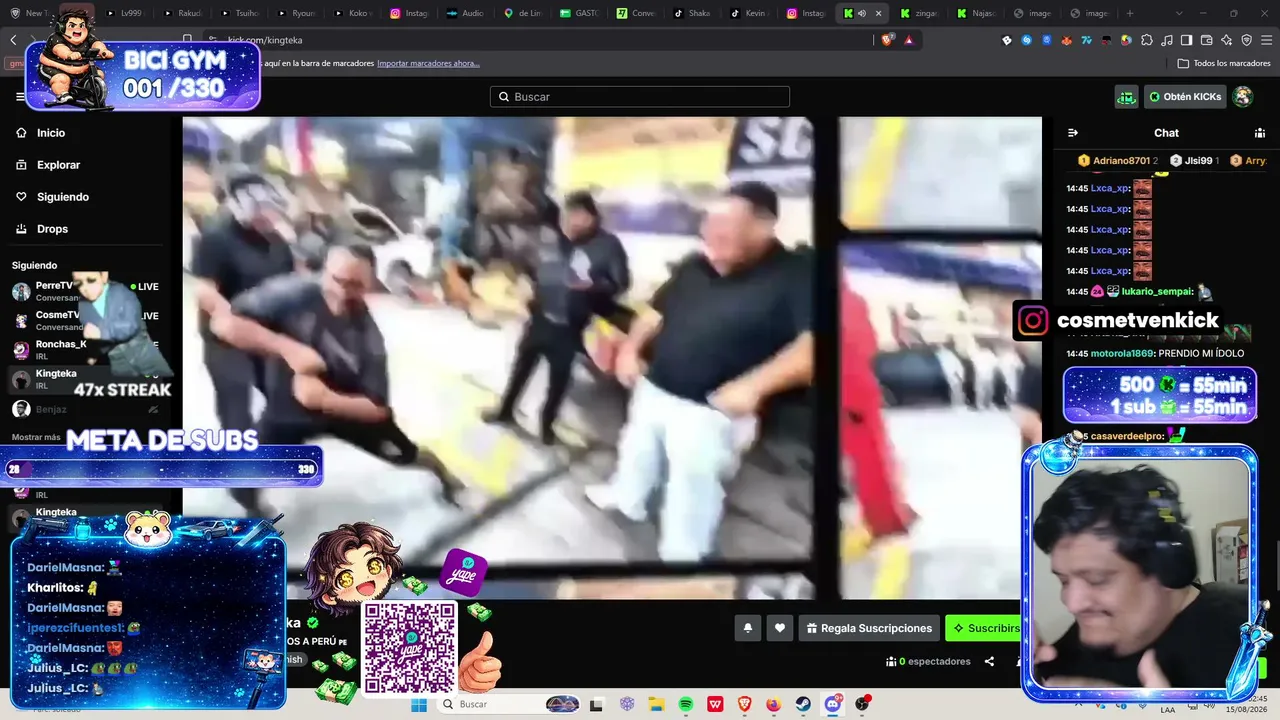The image size is (1280, 720).
Task: Share the stream using the share icon
Action: pos(989,661)
